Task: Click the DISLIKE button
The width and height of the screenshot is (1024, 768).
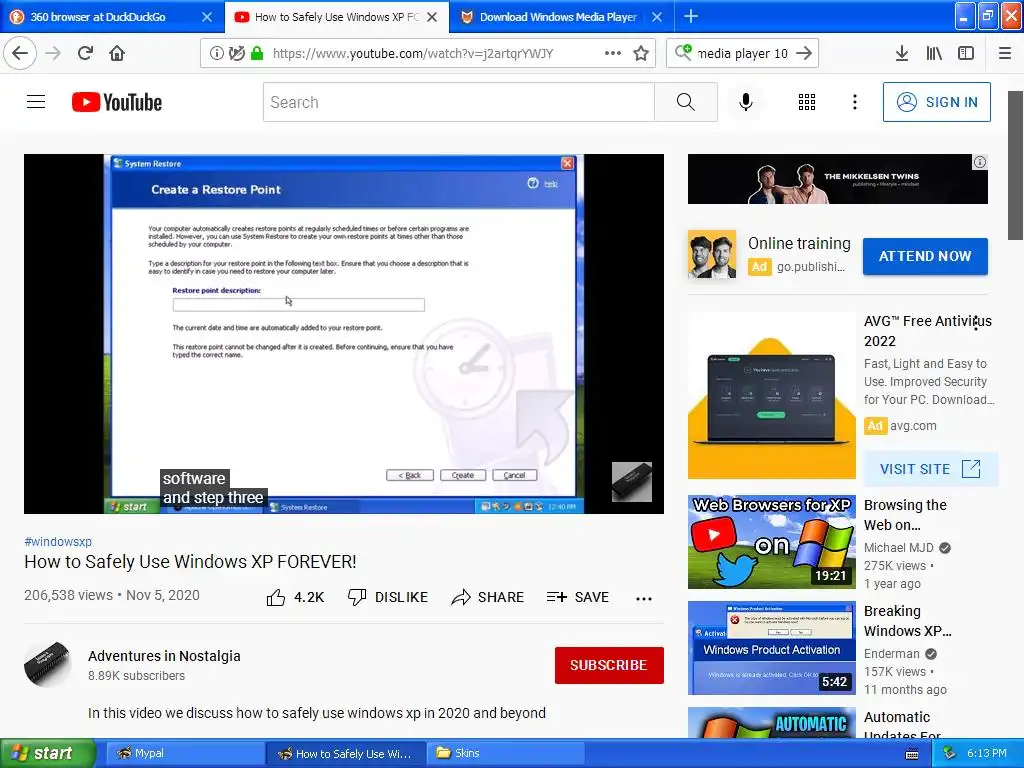Action: [388, 597]
